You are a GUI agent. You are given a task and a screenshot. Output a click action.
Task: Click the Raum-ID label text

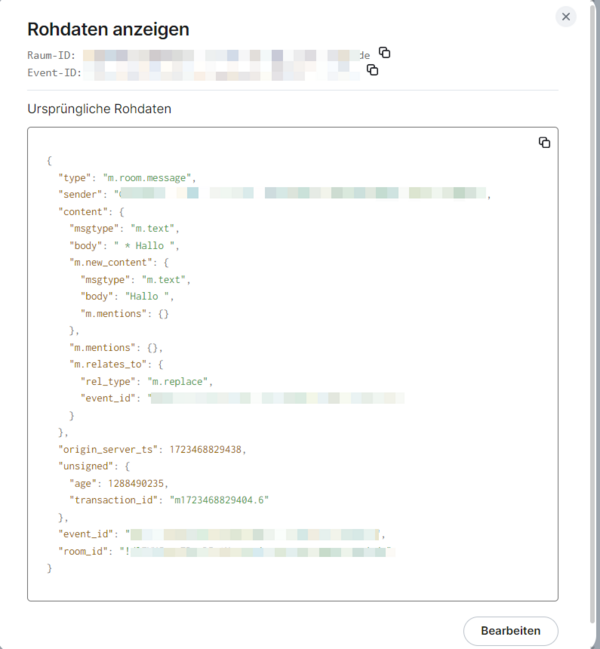coord(51,55)
